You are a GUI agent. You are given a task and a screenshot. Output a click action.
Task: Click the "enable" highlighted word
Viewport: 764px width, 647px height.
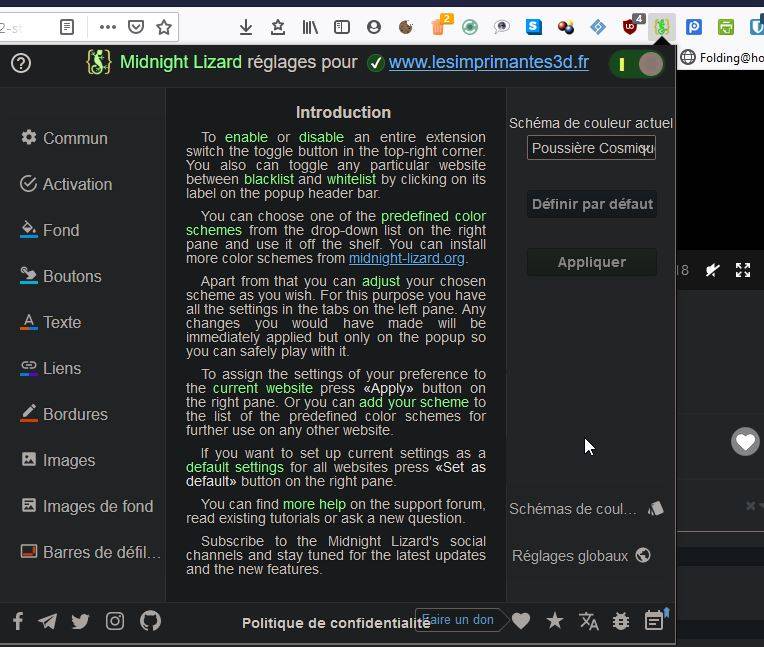point(246,137)
